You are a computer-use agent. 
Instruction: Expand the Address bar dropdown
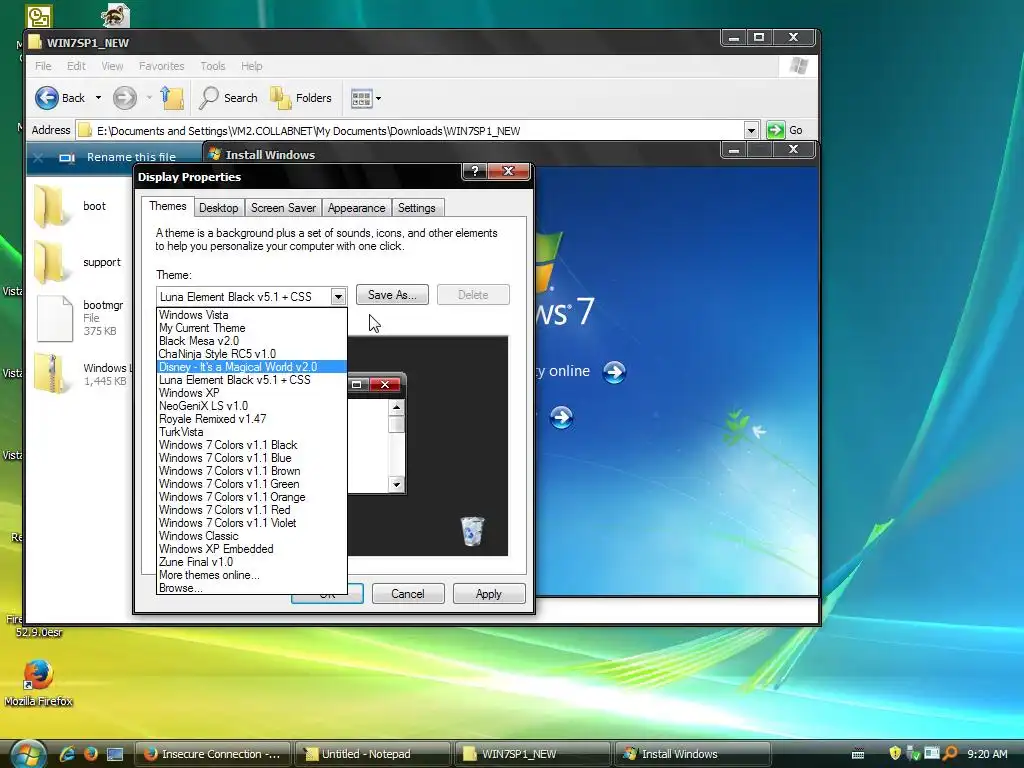751,130
